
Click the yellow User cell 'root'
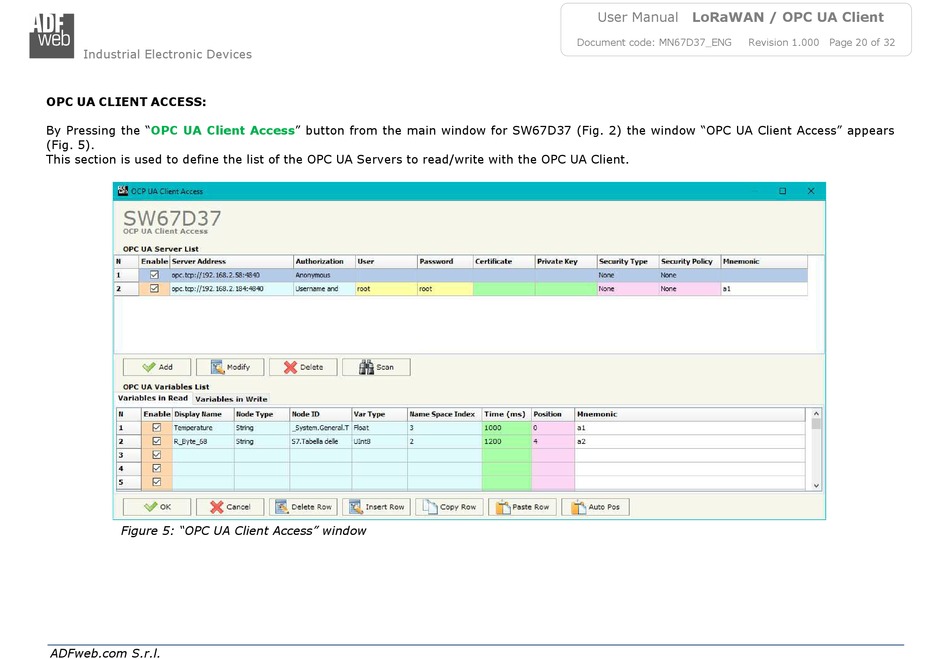click(387, 289)
